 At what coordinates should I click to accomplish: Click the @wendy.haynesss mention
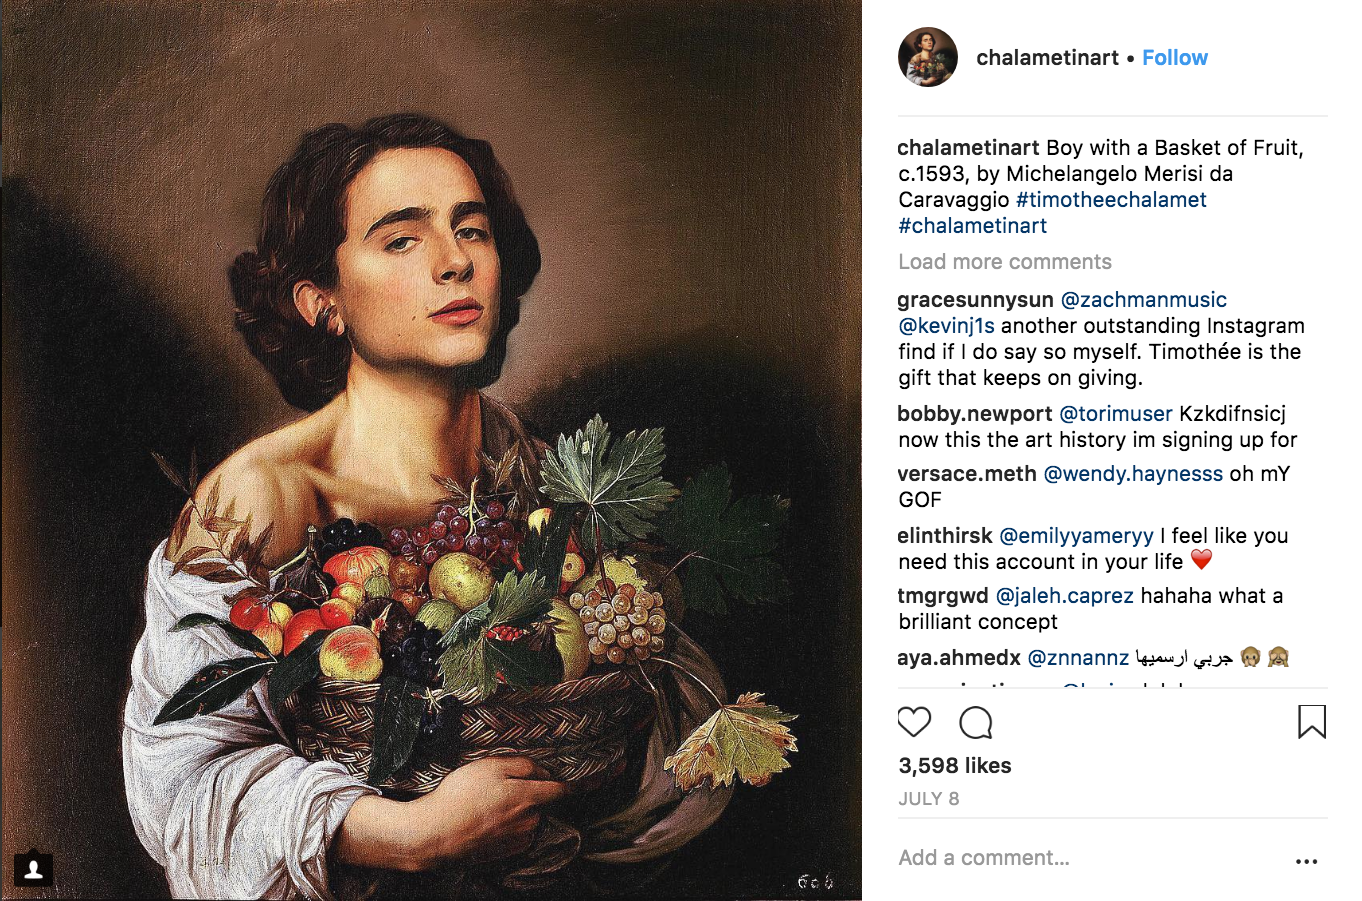click(1133, 474)
